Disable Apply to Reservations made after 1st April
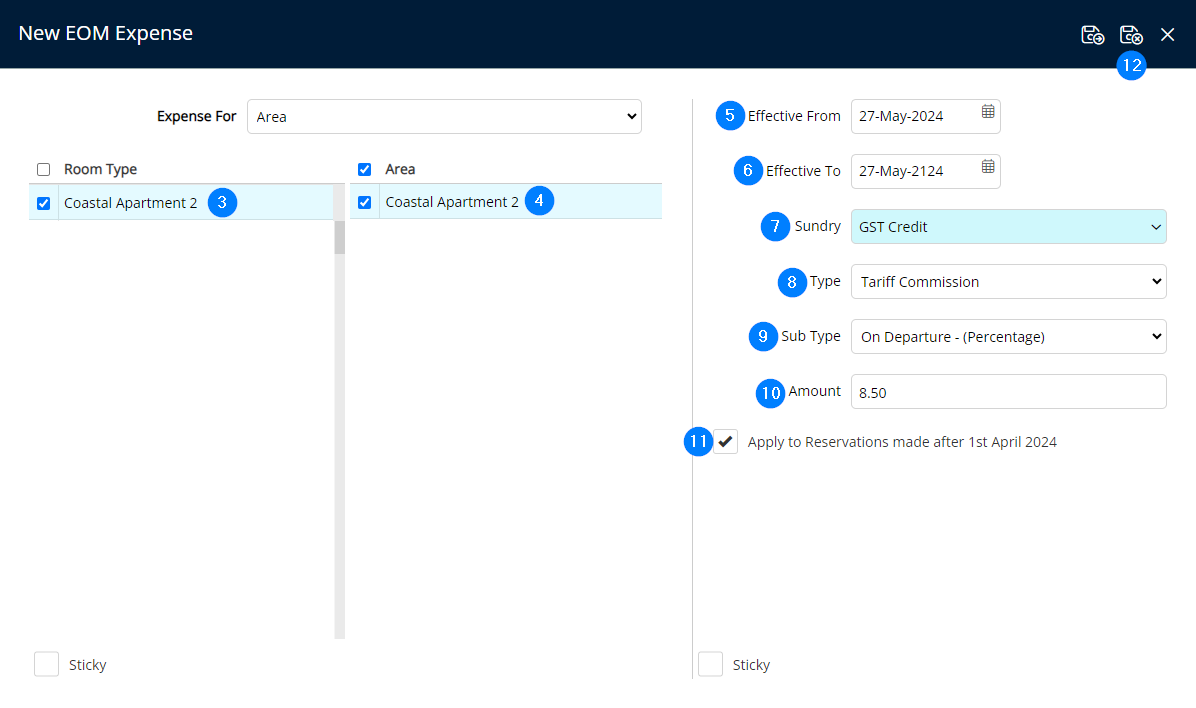This screenshot has height=708, width=1196. click(x=726, y=442)
